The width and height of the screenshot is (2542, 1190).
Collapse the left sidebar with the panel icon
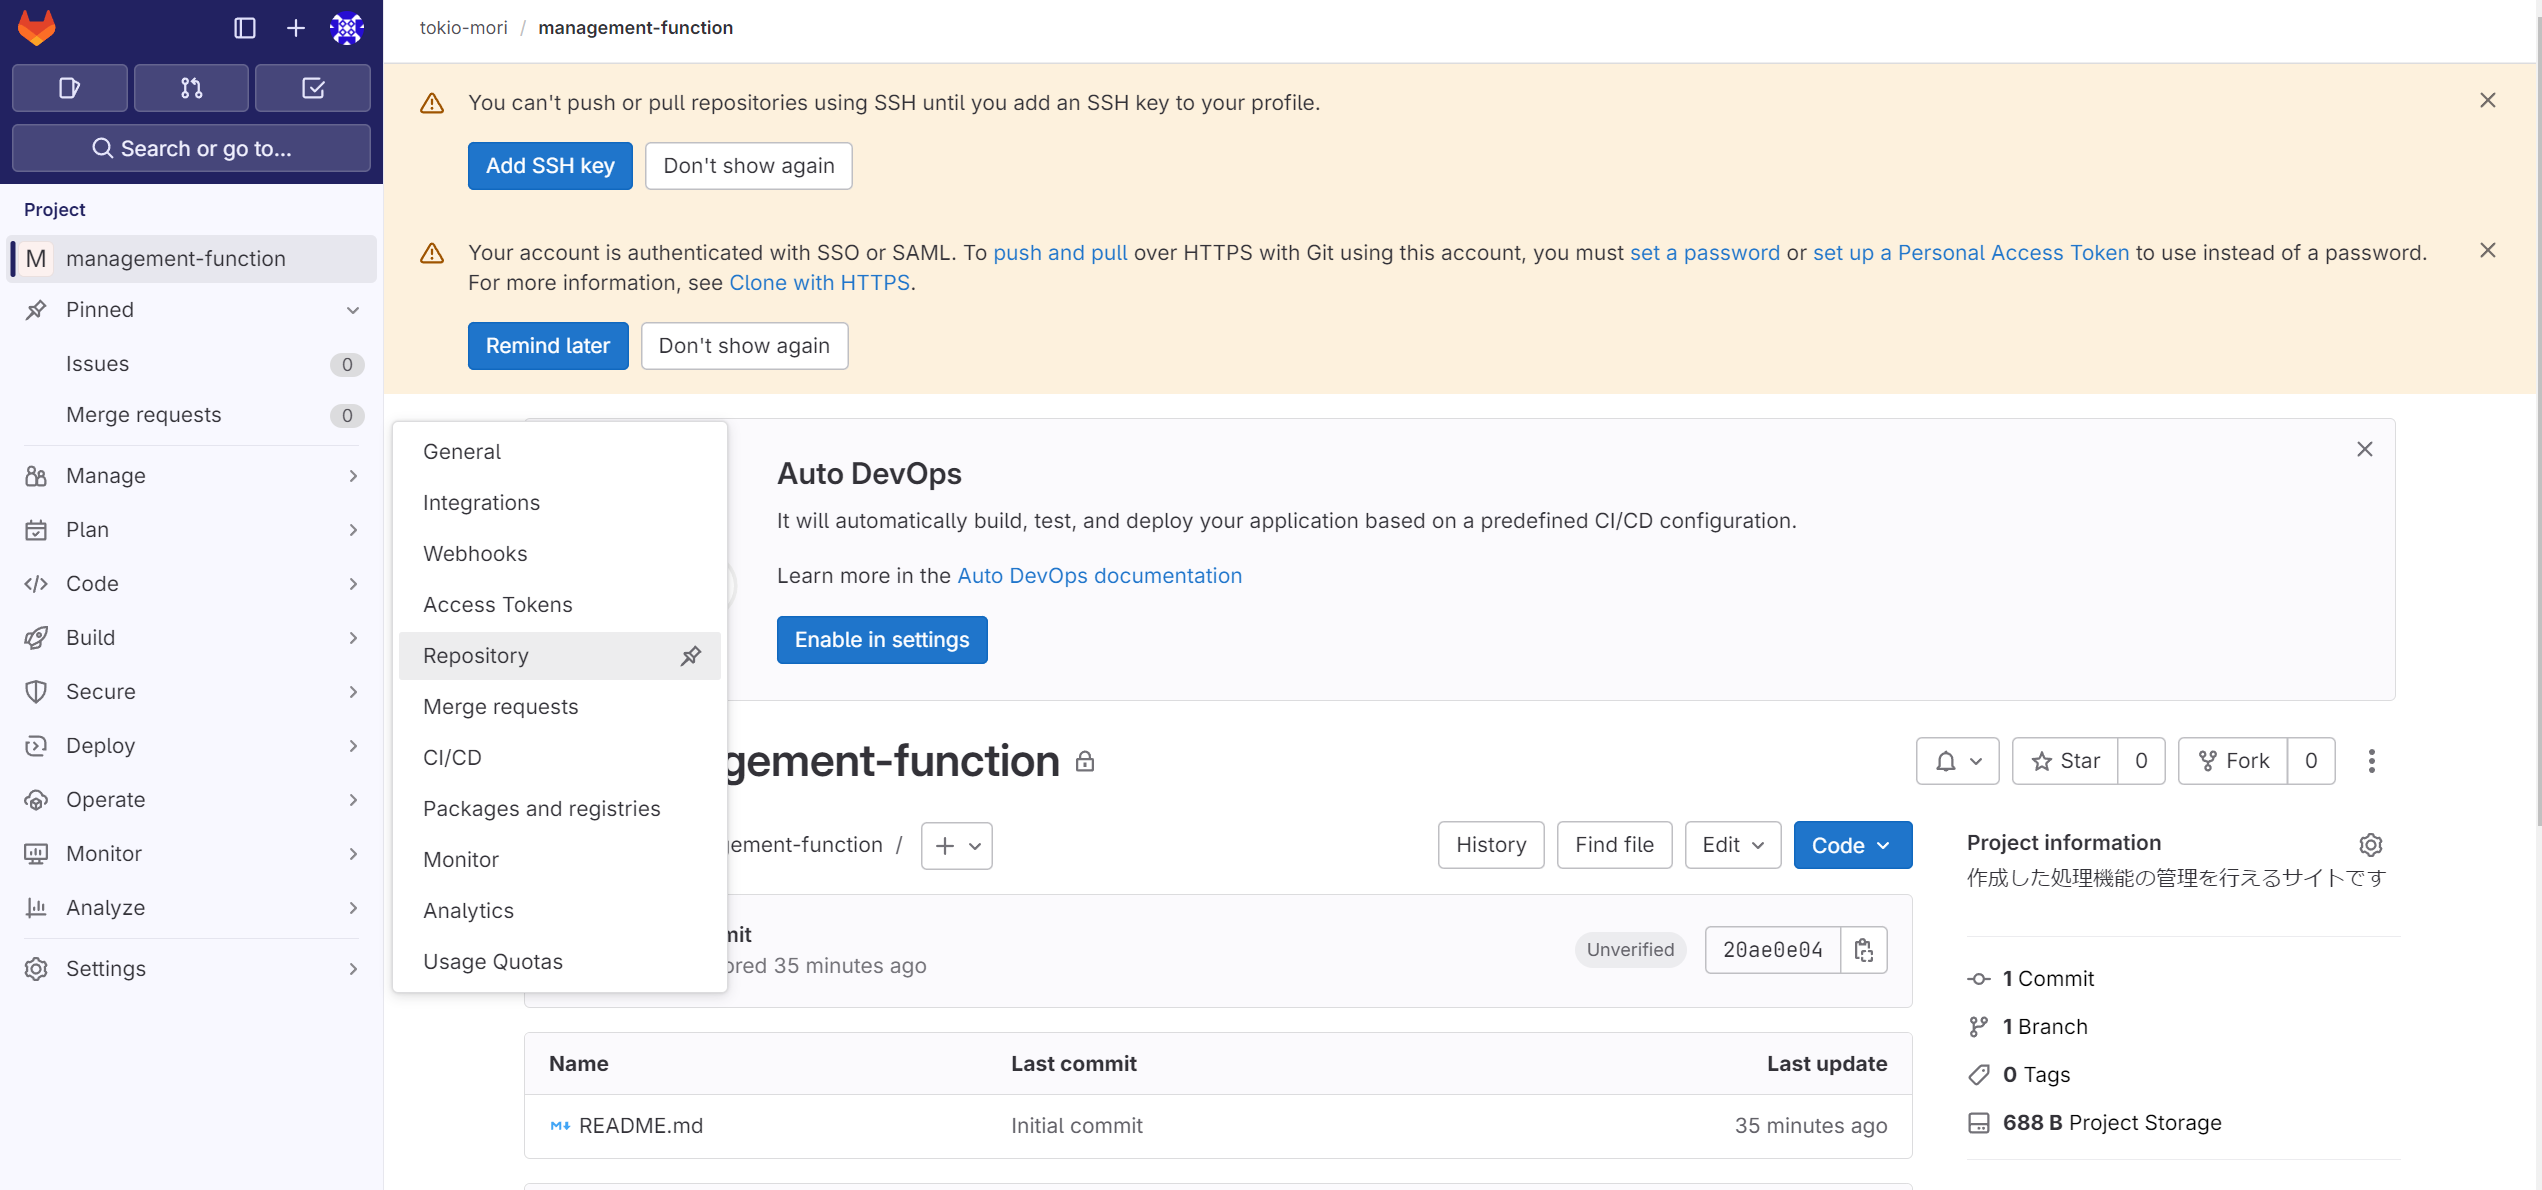[x=244, y=28]
